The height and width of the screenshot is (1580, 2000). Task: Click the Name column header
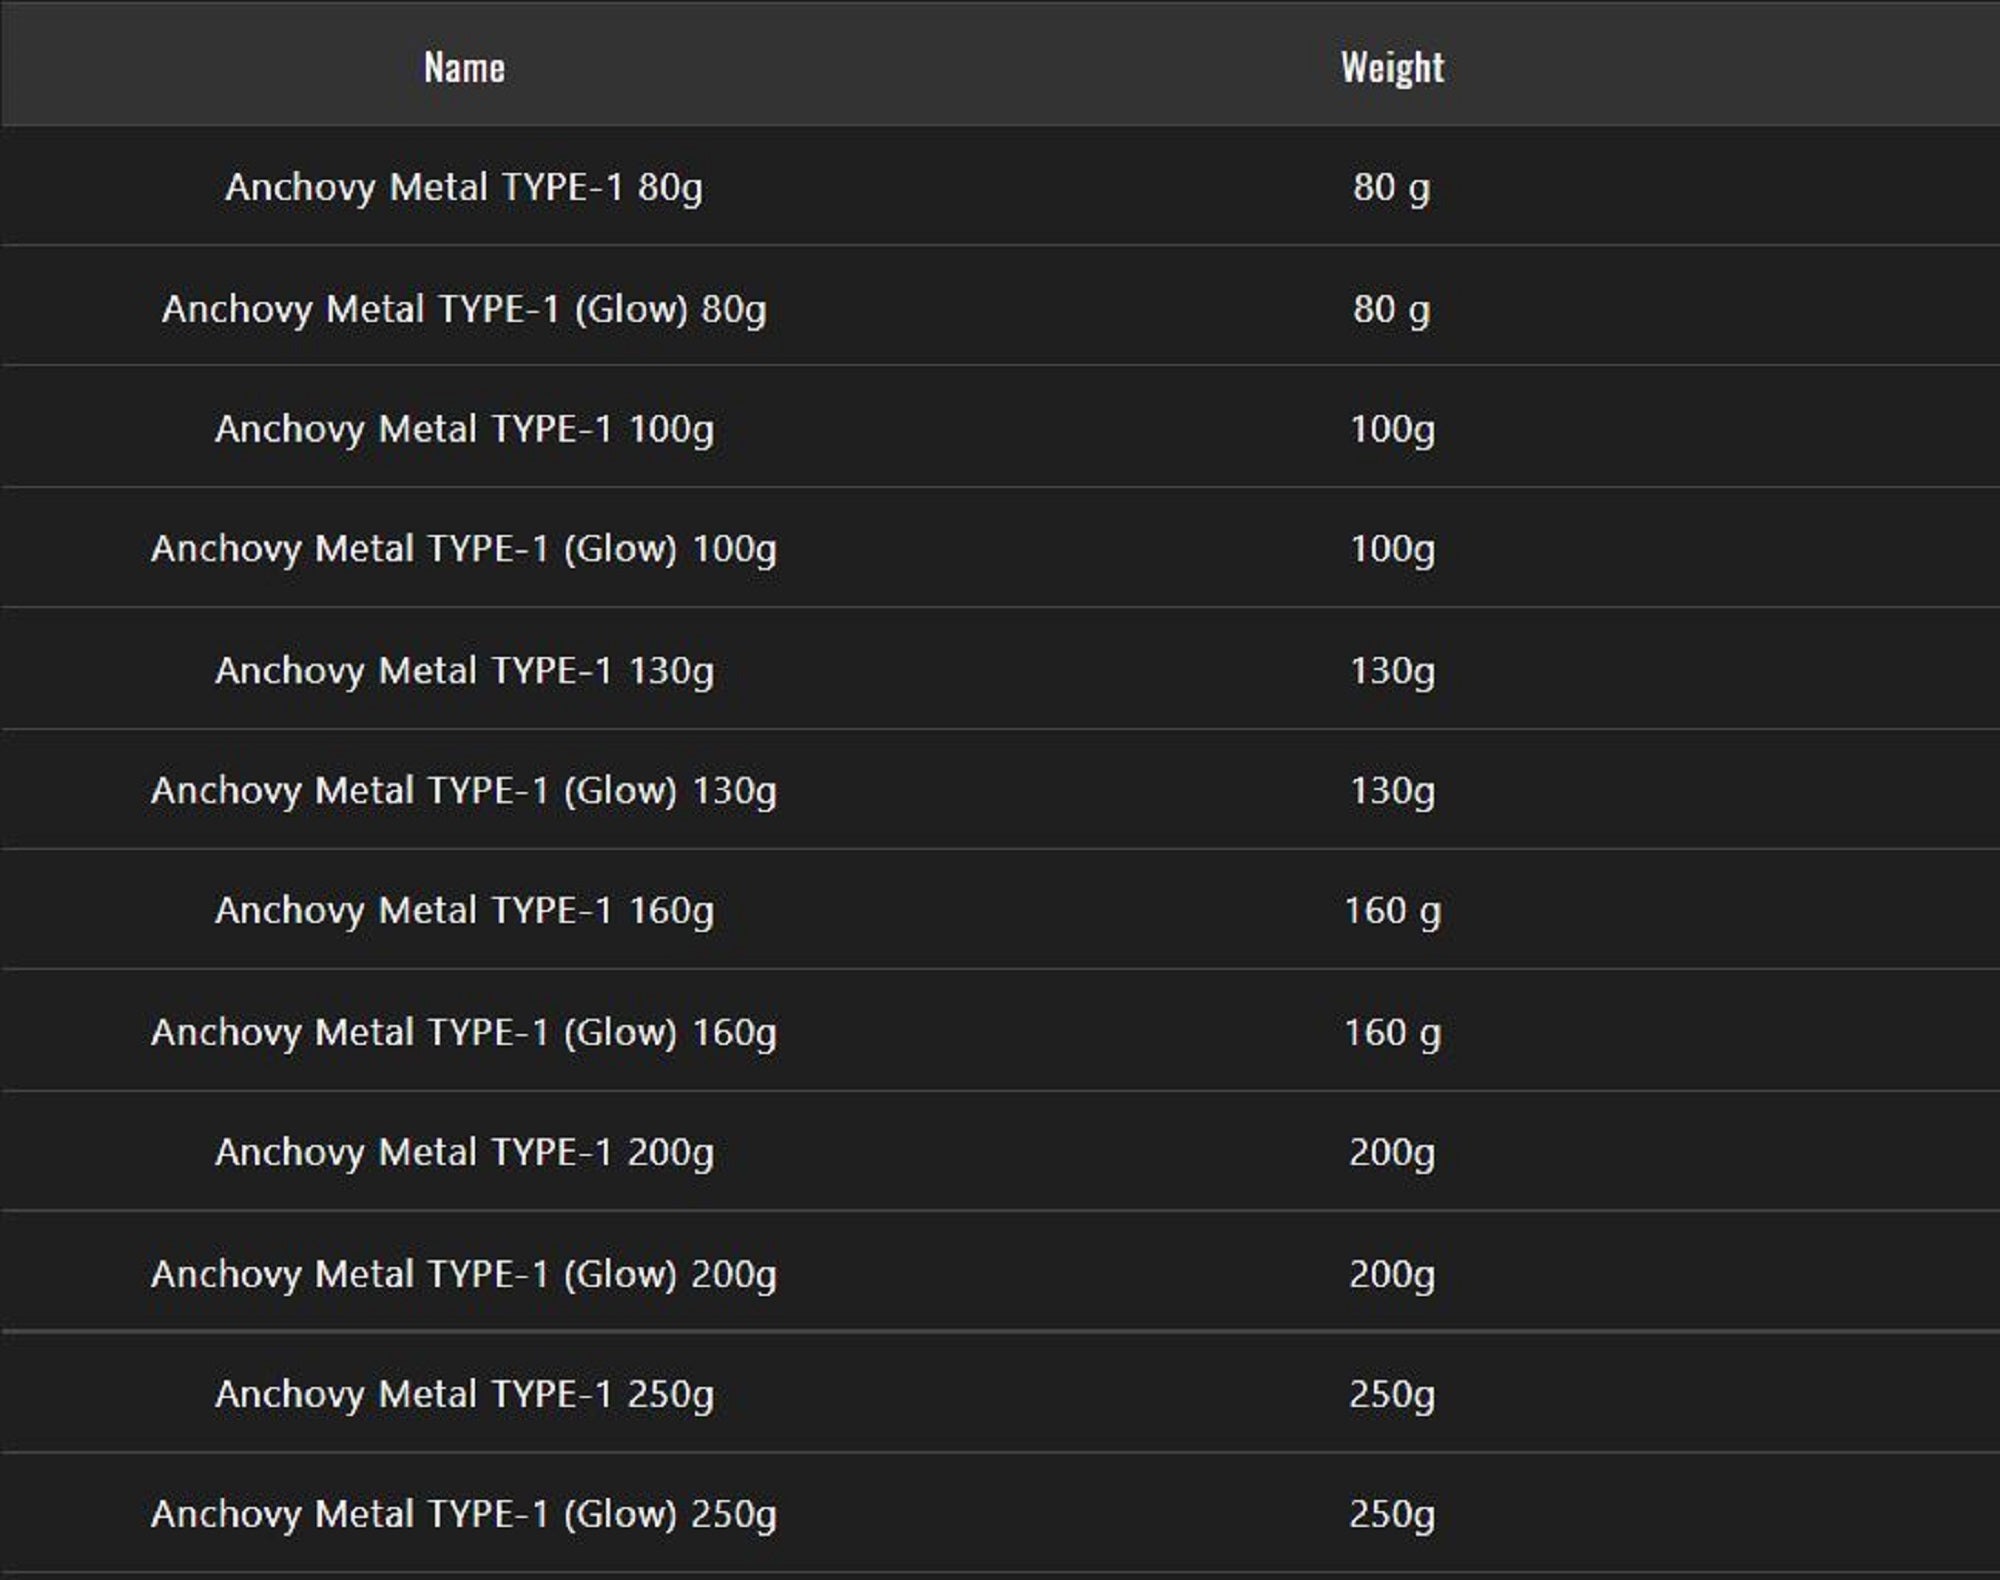click(464, 68)
